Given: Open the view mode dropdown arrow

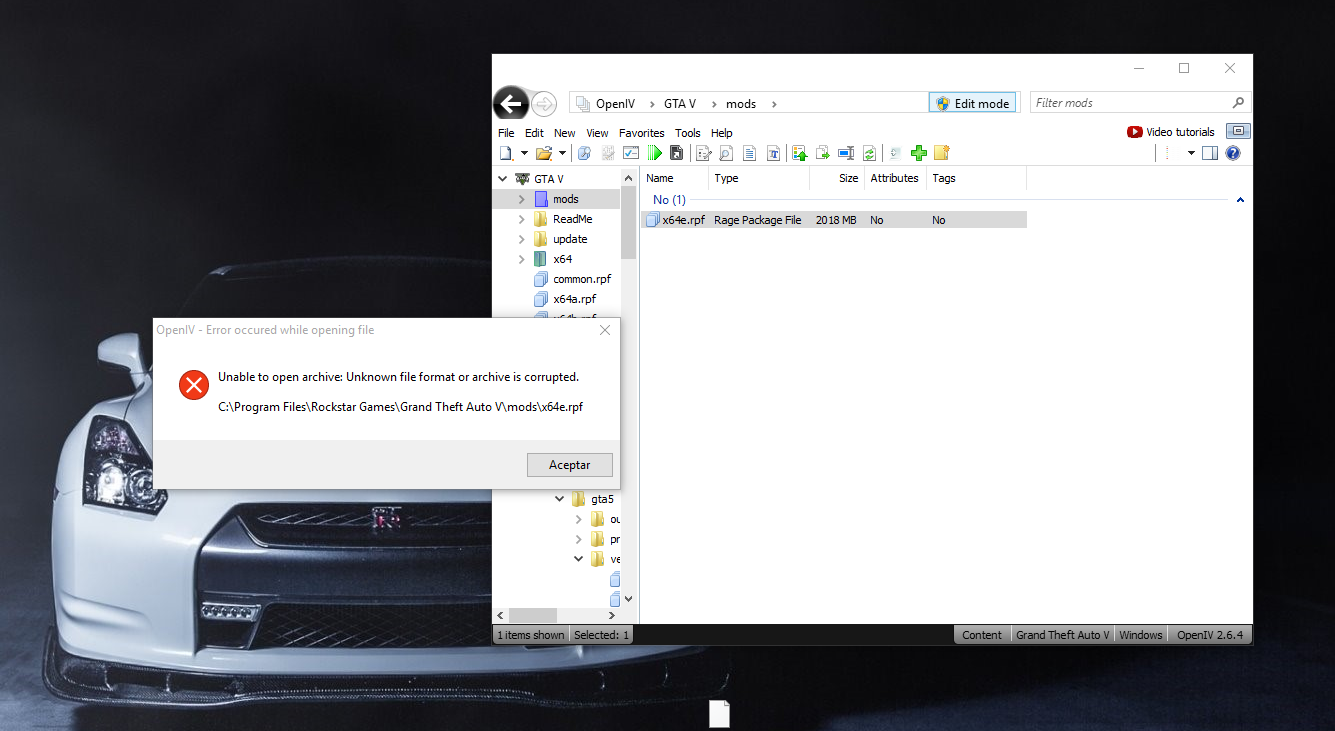Looking at the screenshot, I should pyautogui.click(x=1191, y=153).
